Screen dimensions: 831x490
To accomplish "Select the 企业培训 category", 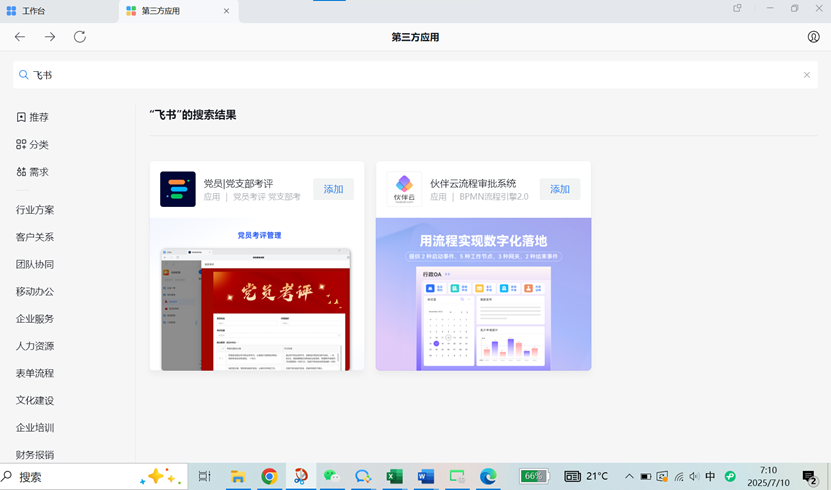I will (35, 427).
